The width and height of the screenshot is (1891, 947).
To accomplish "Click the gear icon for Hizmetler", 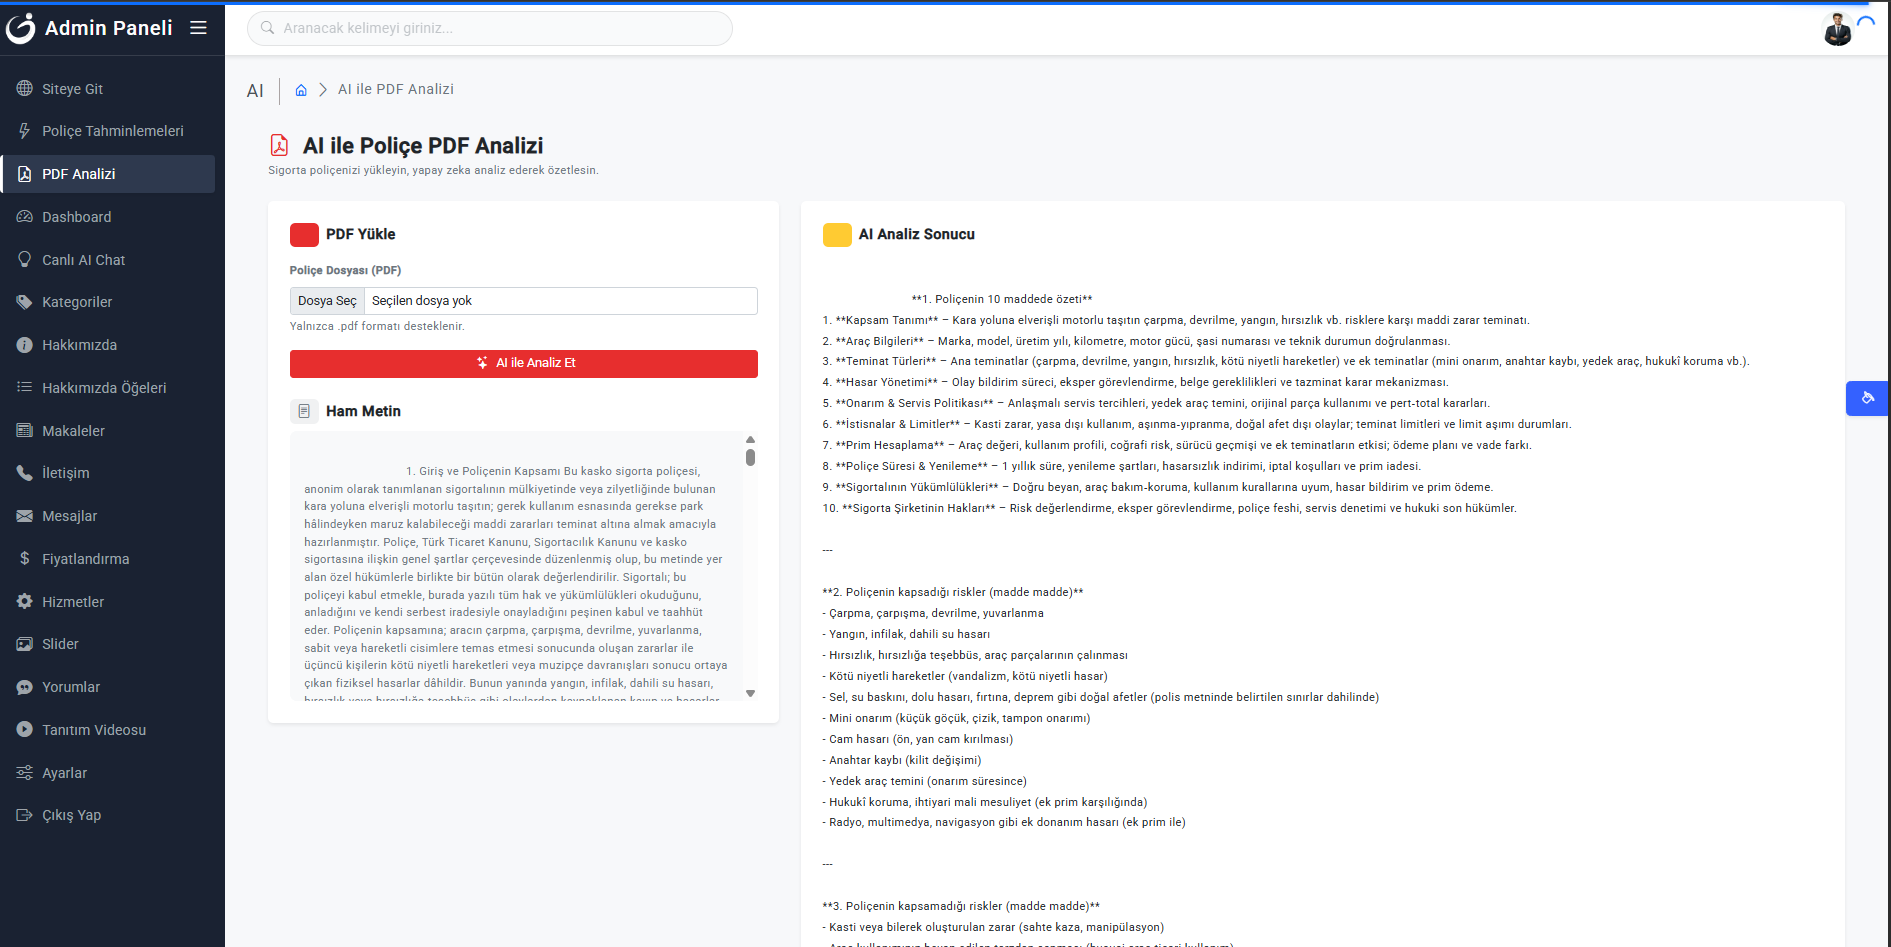I will pos(24,601).
